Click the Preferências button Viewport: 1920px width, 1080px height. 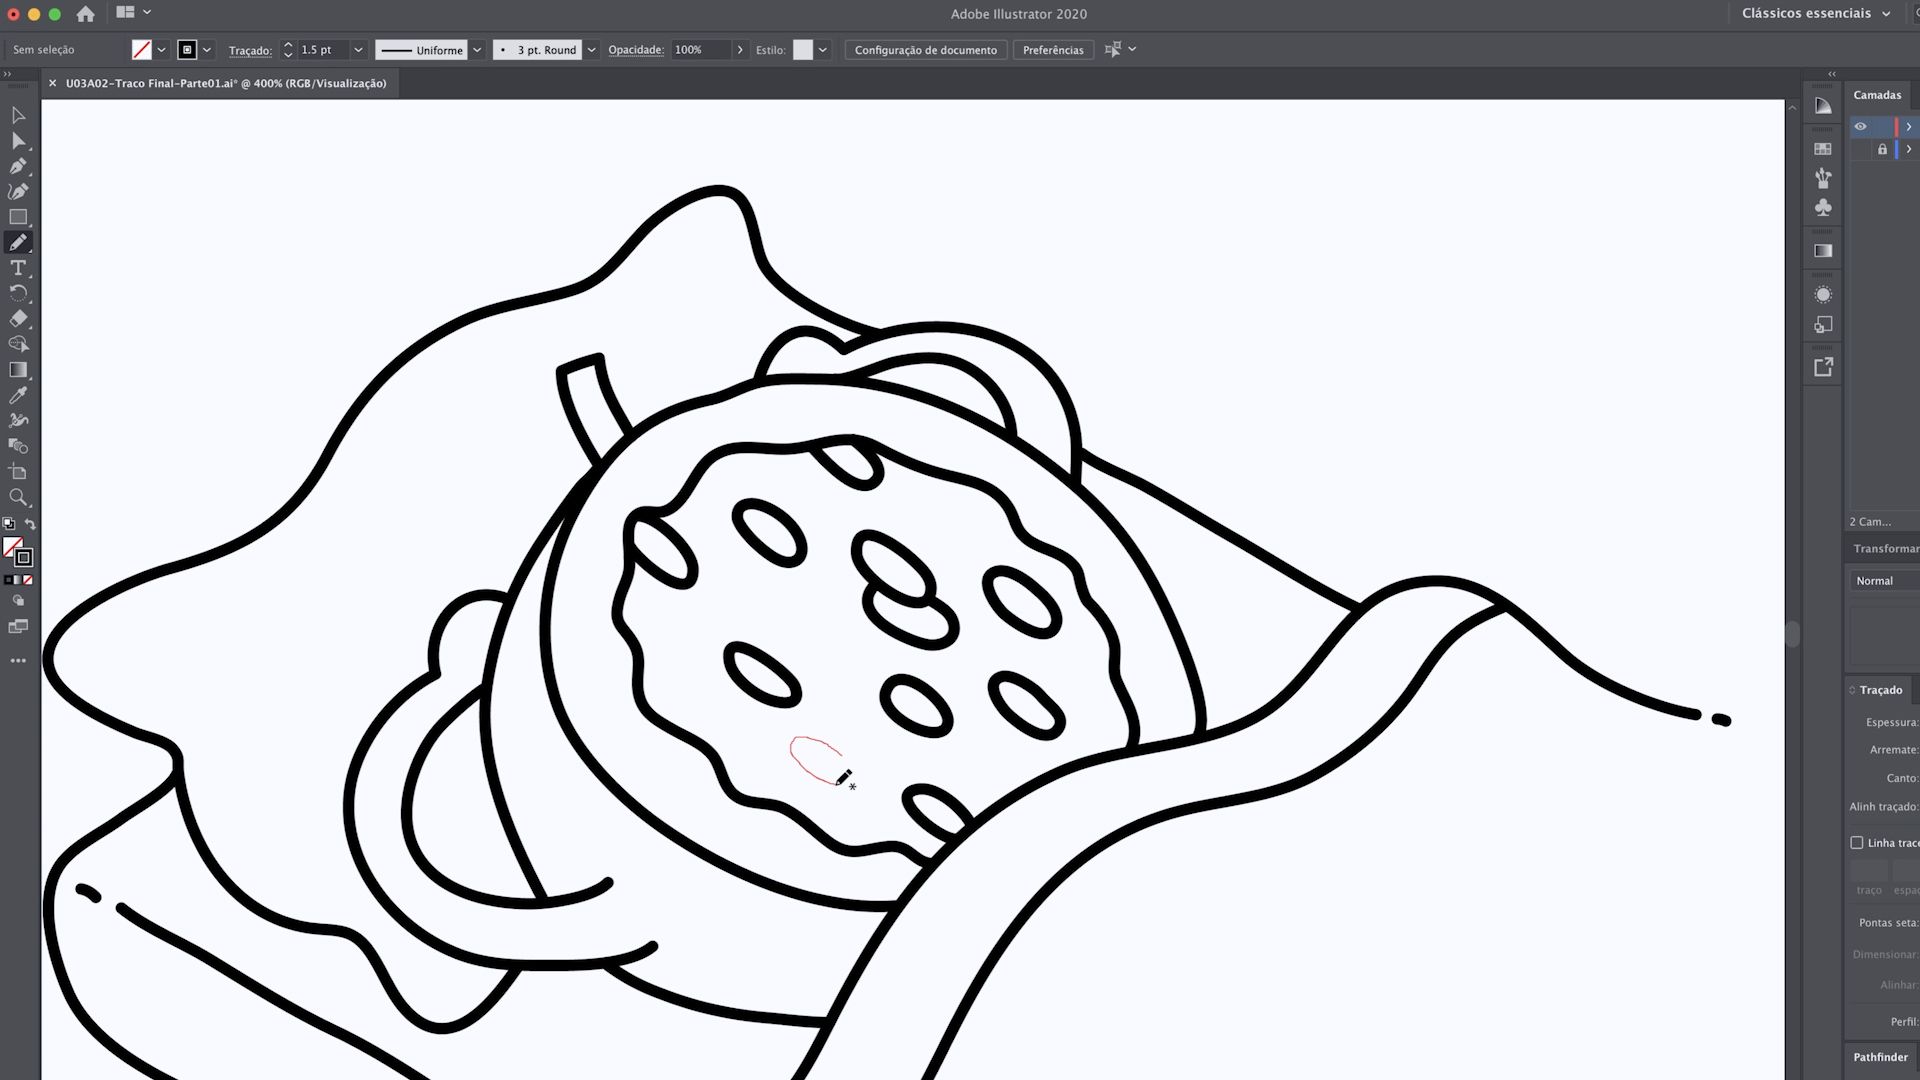coord(1052,50)
